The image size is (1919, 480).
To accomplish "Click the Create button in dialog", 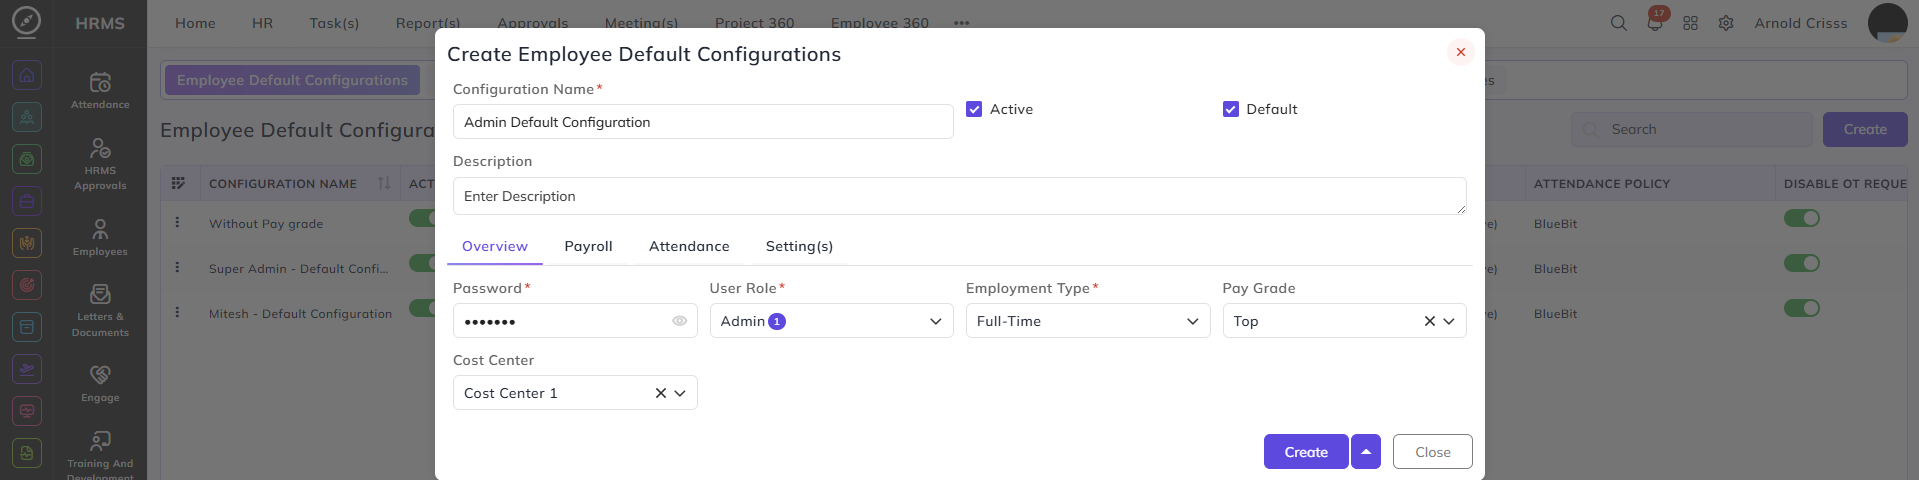I will (x=1306, y=452).
